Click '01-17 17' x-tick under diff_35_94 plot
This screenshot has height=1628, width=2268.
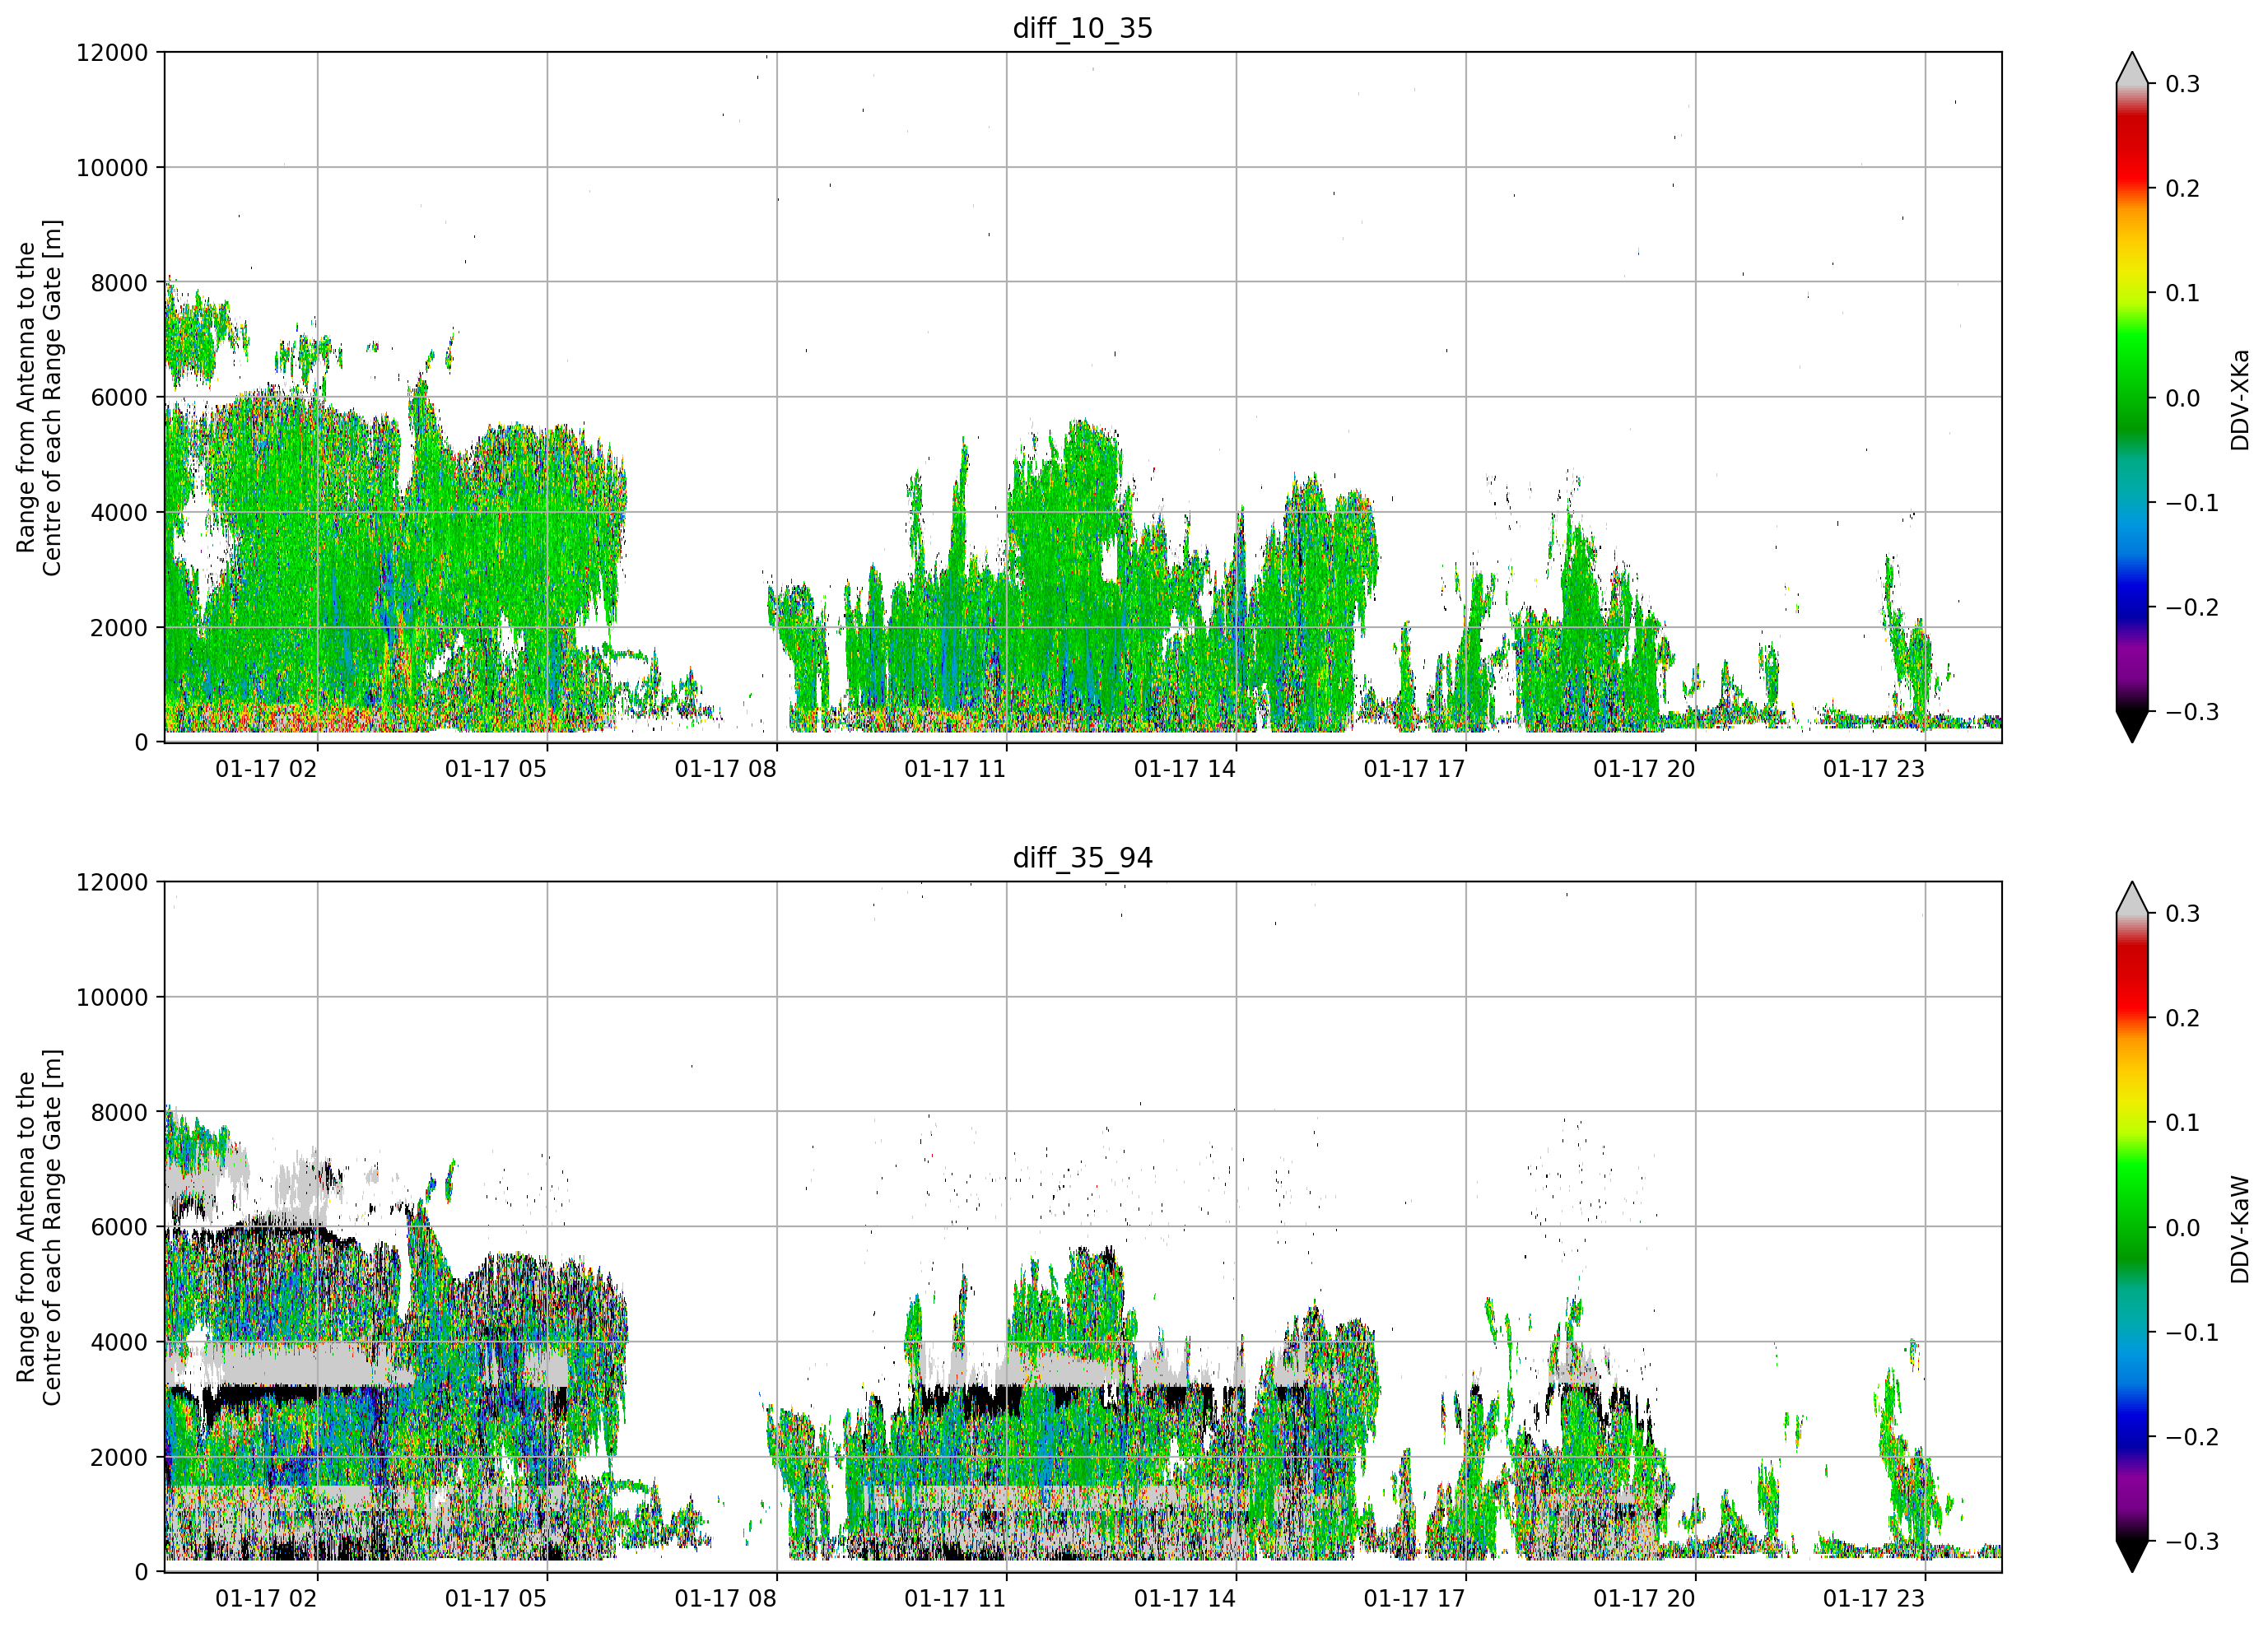(x=1415, y=1599)
